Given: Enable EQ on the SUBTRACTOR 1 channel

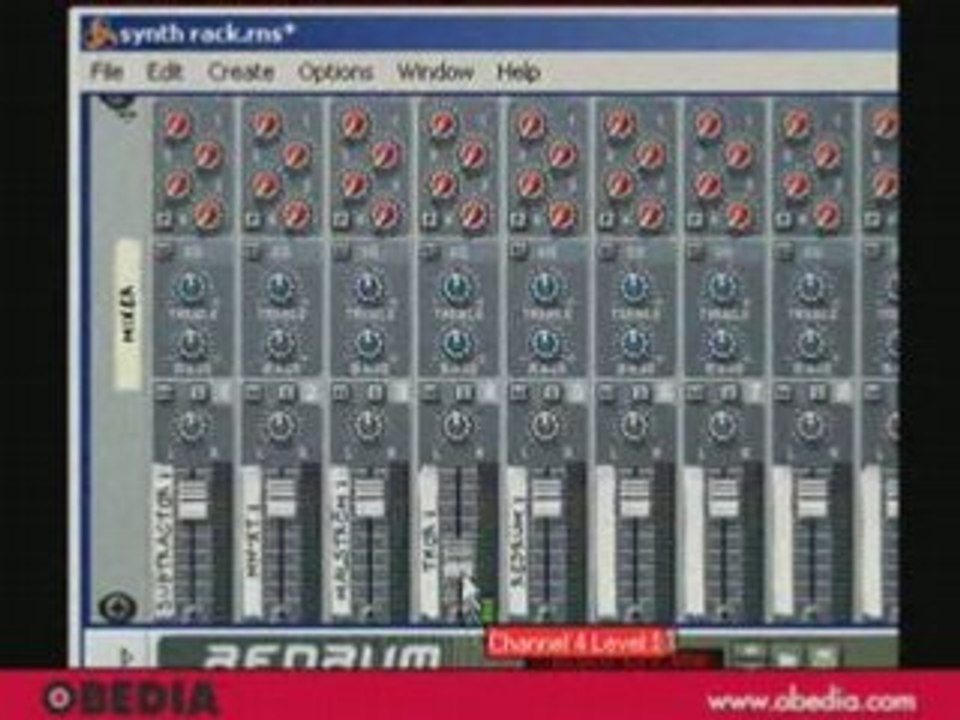Looking at the screenshot, I should pyautogui.click(x=165, y=251).
